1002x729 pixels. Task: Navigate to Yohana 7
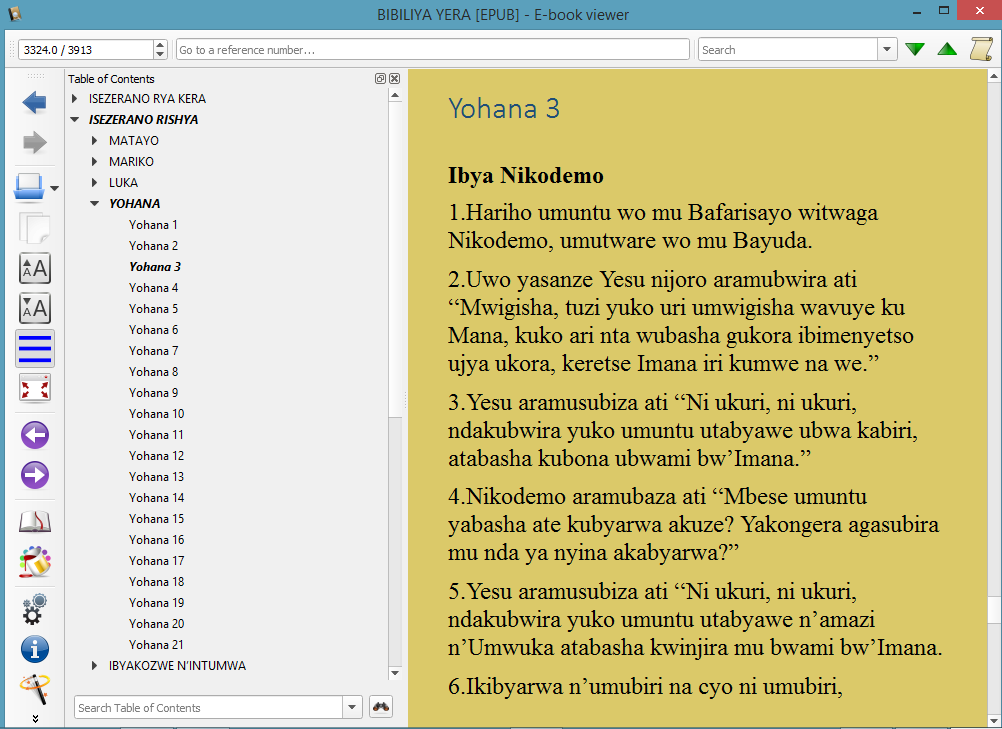pyautogui.click(x=153, y=351)
